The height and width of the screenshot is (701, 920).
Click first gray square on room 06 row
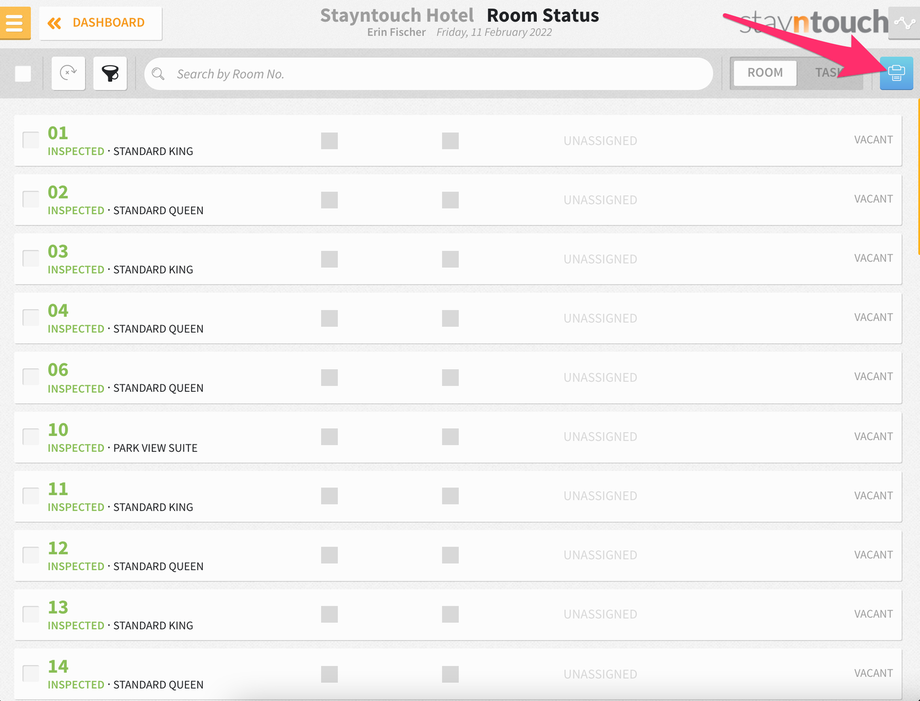329,378
